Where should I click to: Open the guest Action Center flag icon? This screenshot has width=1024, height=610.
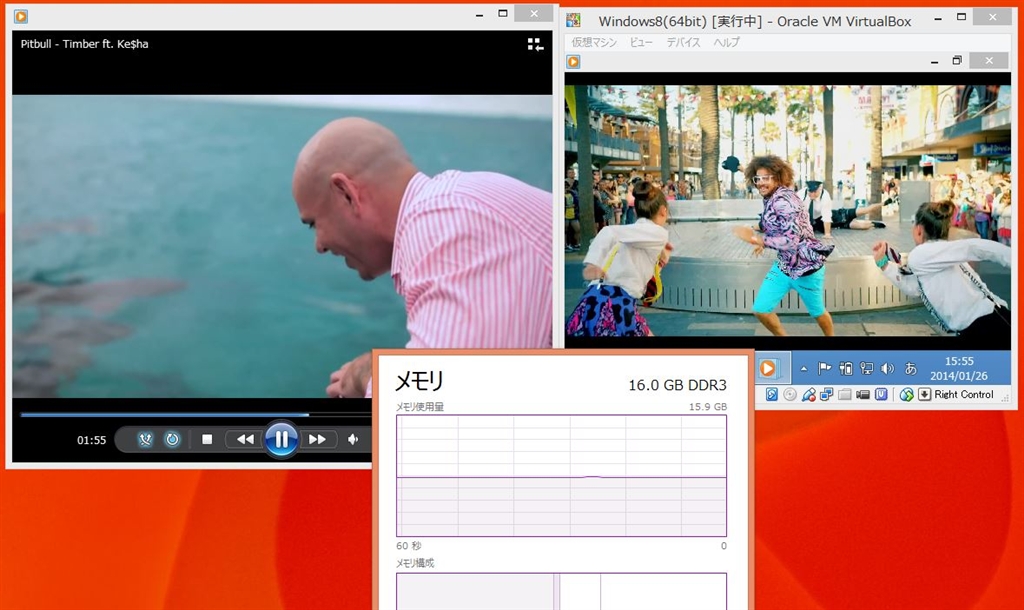[825, 368]
